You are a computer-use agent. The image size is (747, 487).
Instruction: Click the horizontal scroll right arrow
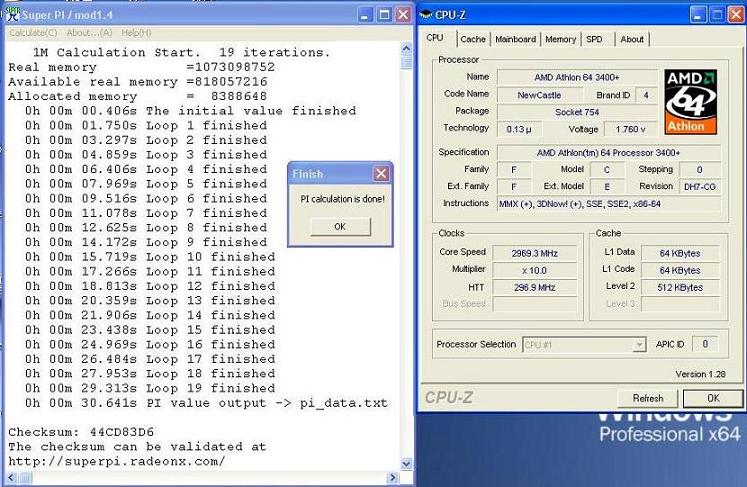[393, 477]
